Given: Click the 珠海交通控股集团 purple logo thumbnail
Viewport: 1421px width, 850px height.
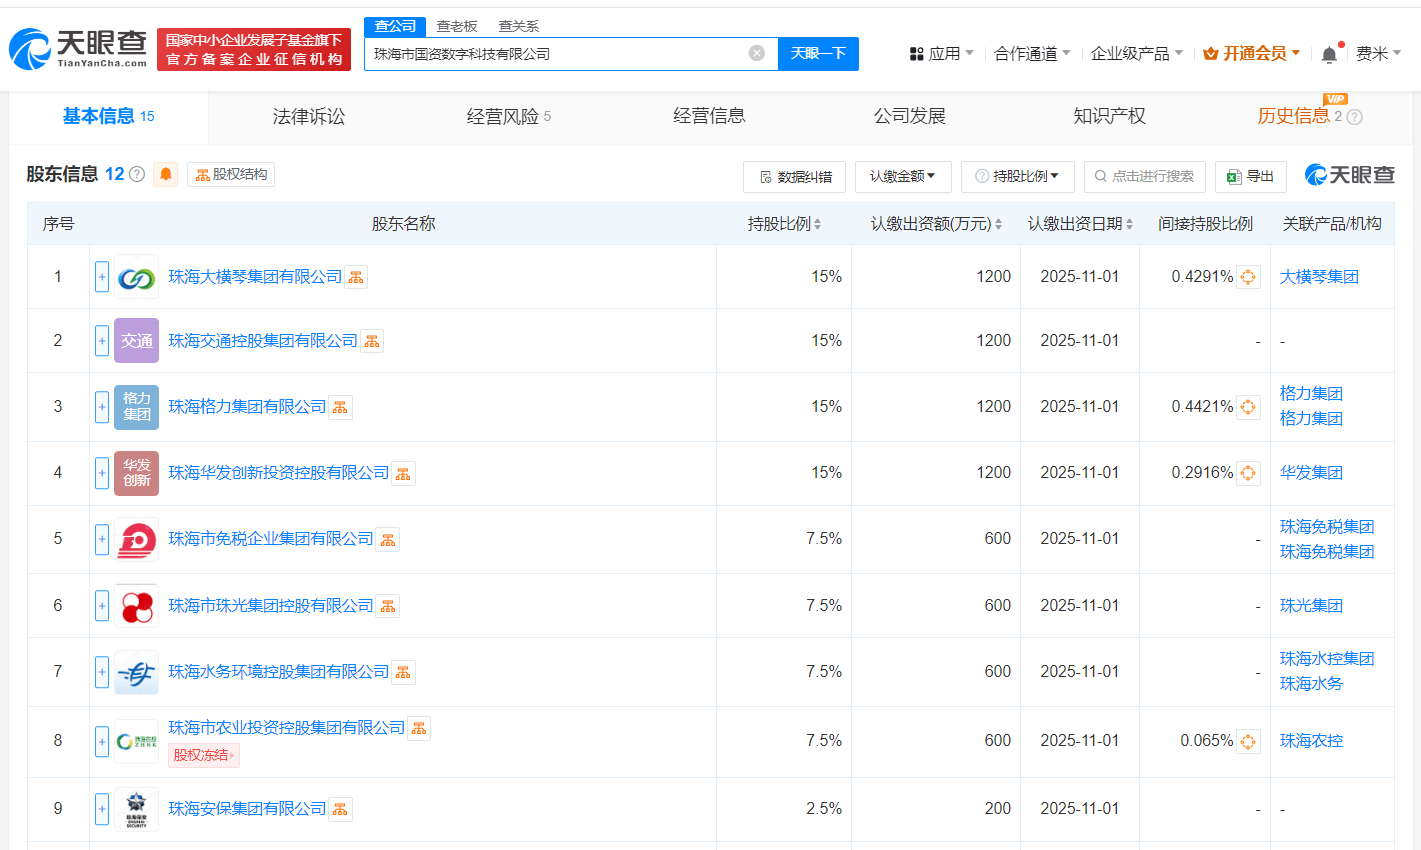Looking at the screenshot, I should [136, 341].
